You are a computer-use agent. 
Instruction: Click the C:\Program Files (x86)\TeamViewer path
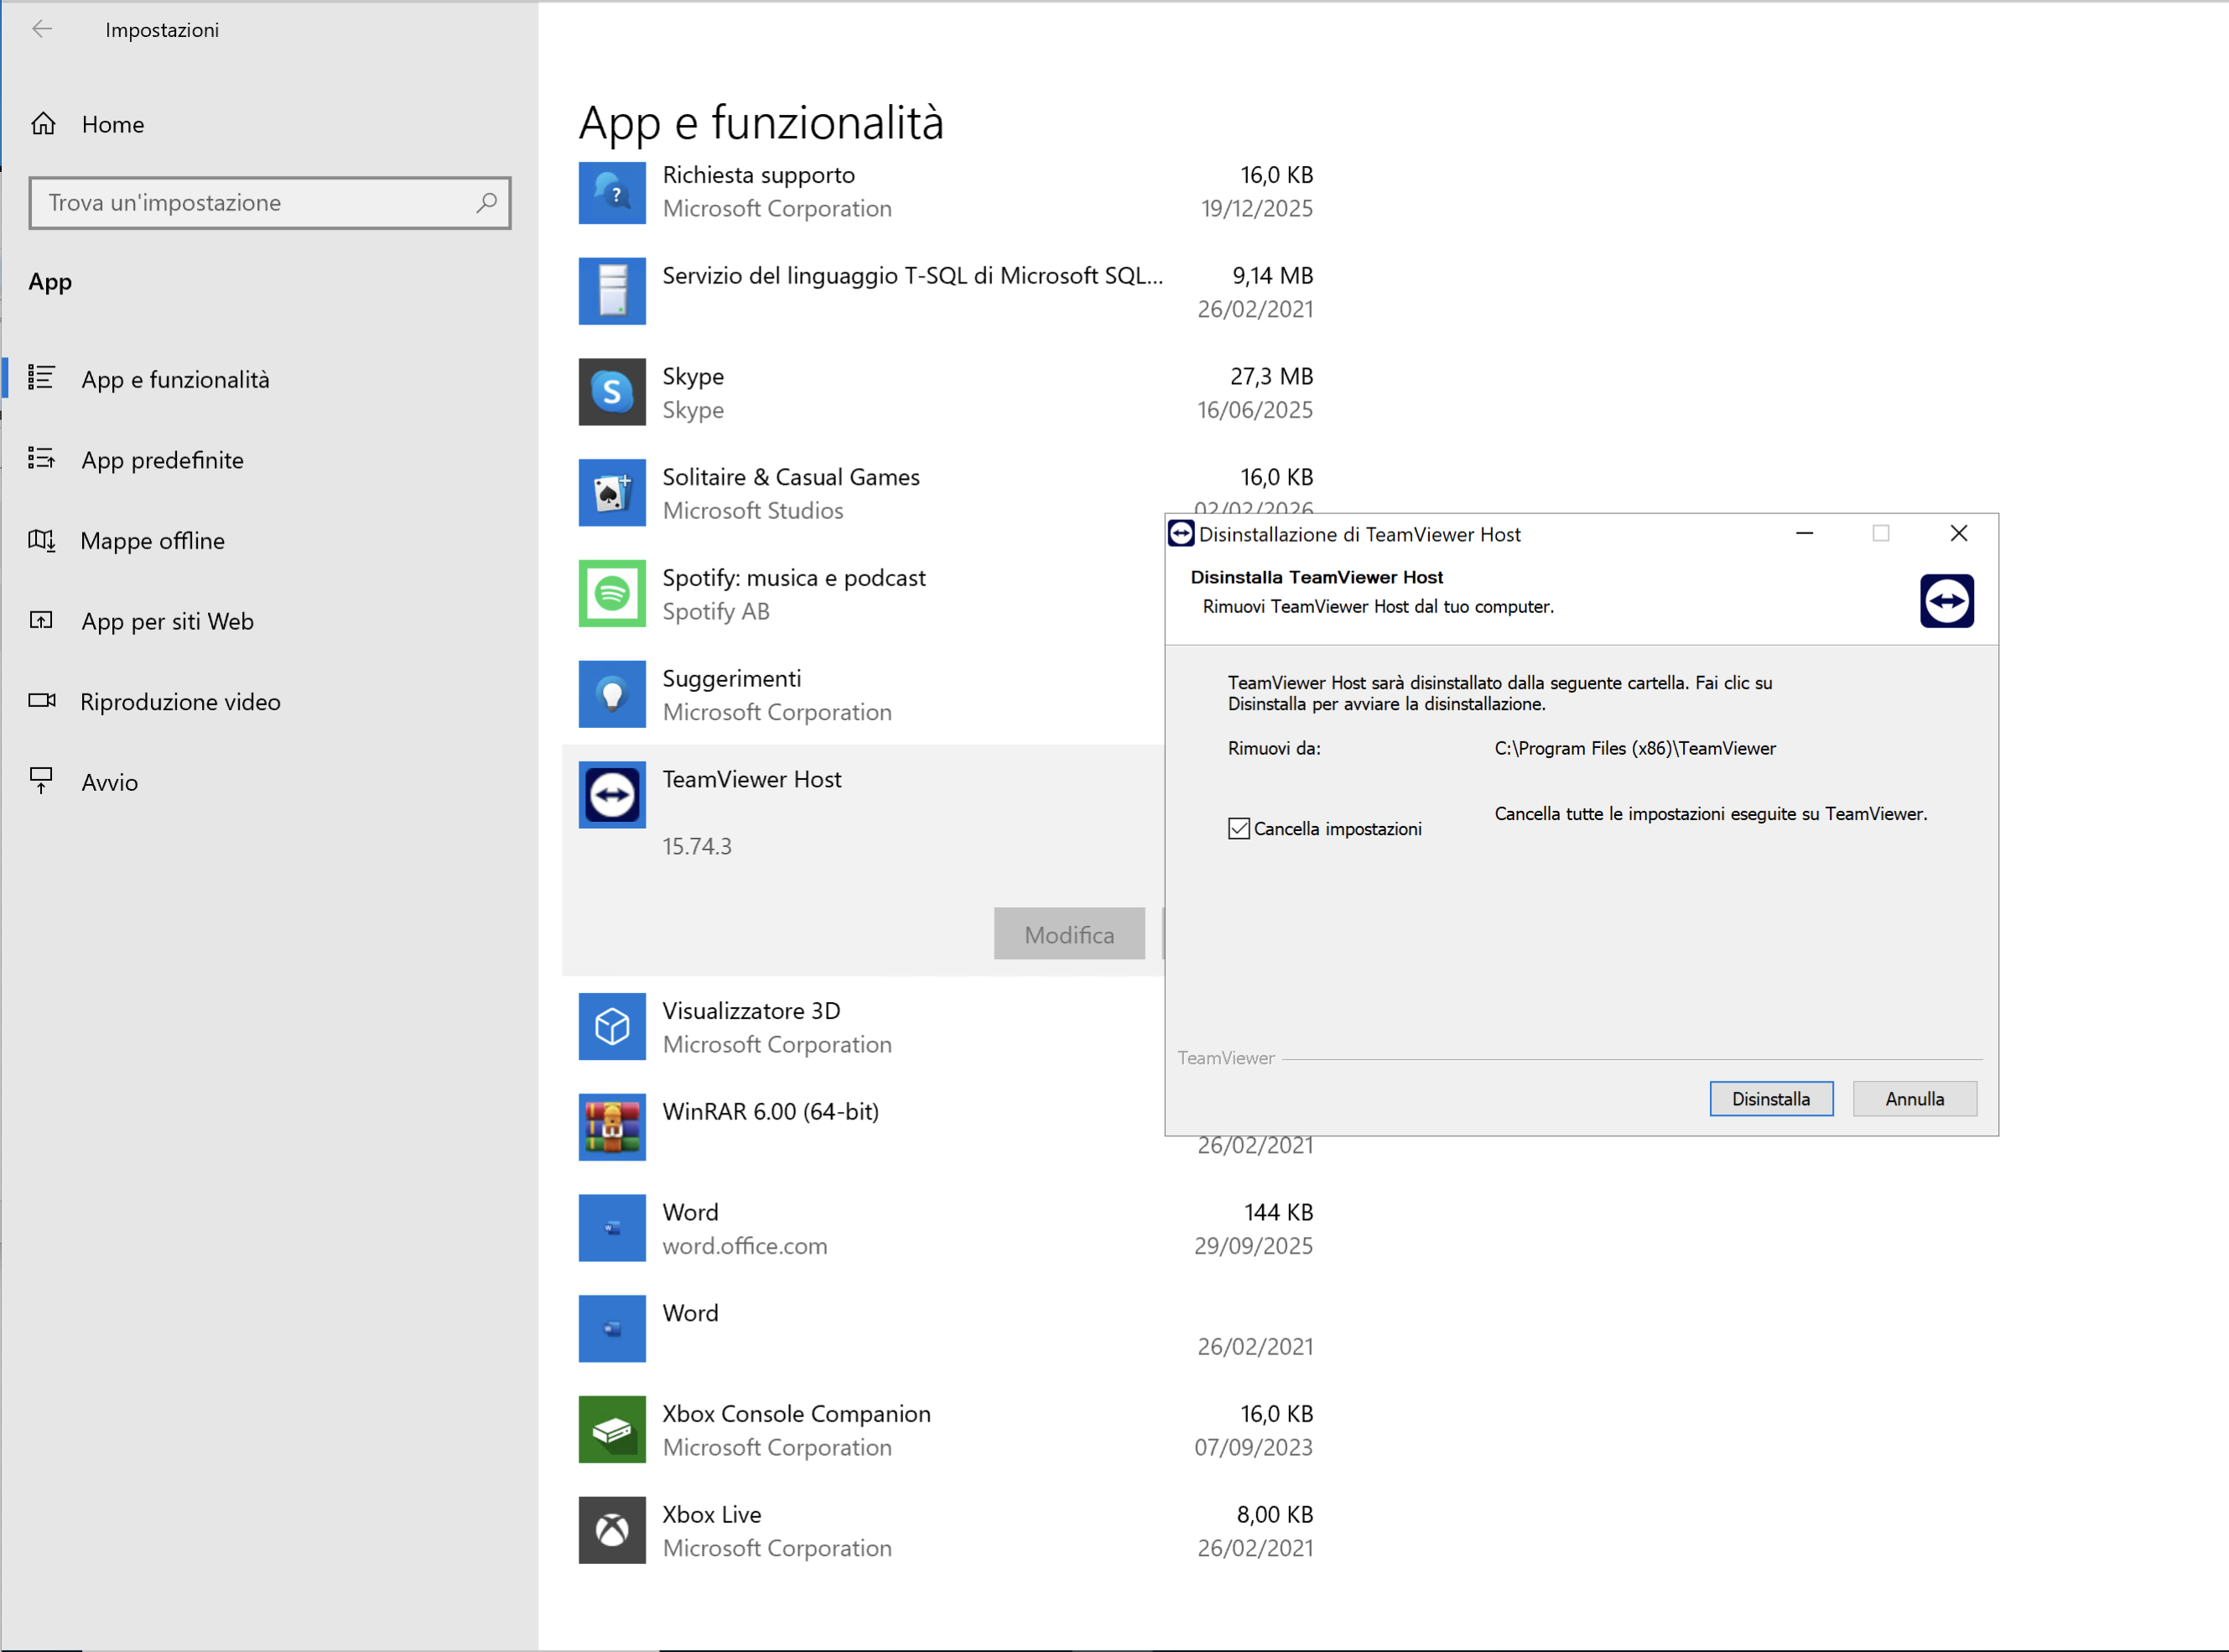point(1635,749)
